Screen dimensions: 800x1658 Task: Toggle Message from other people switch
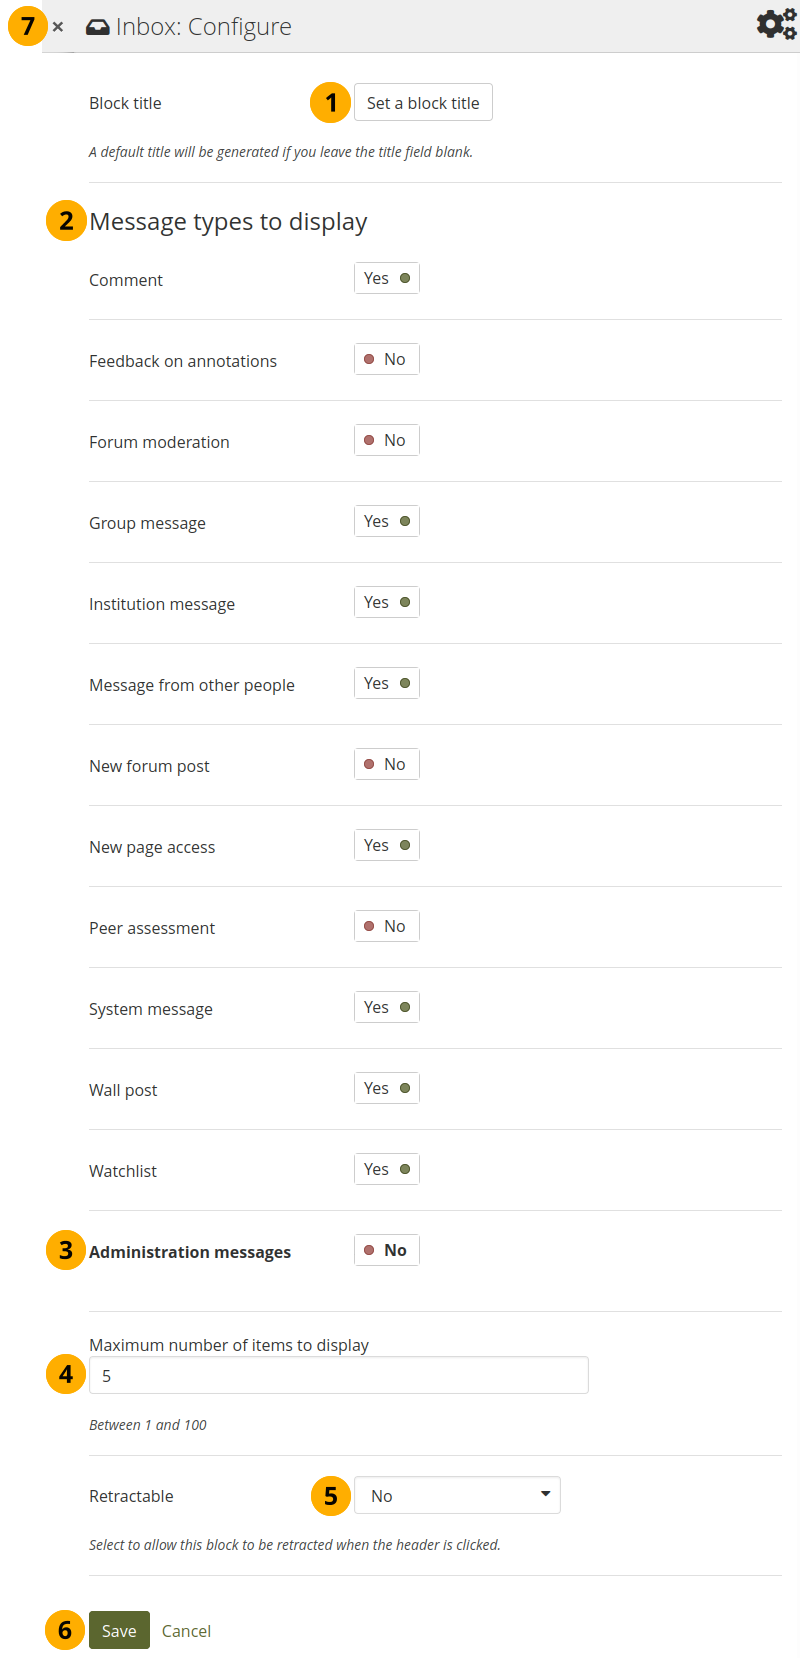(x=387, y=684)
